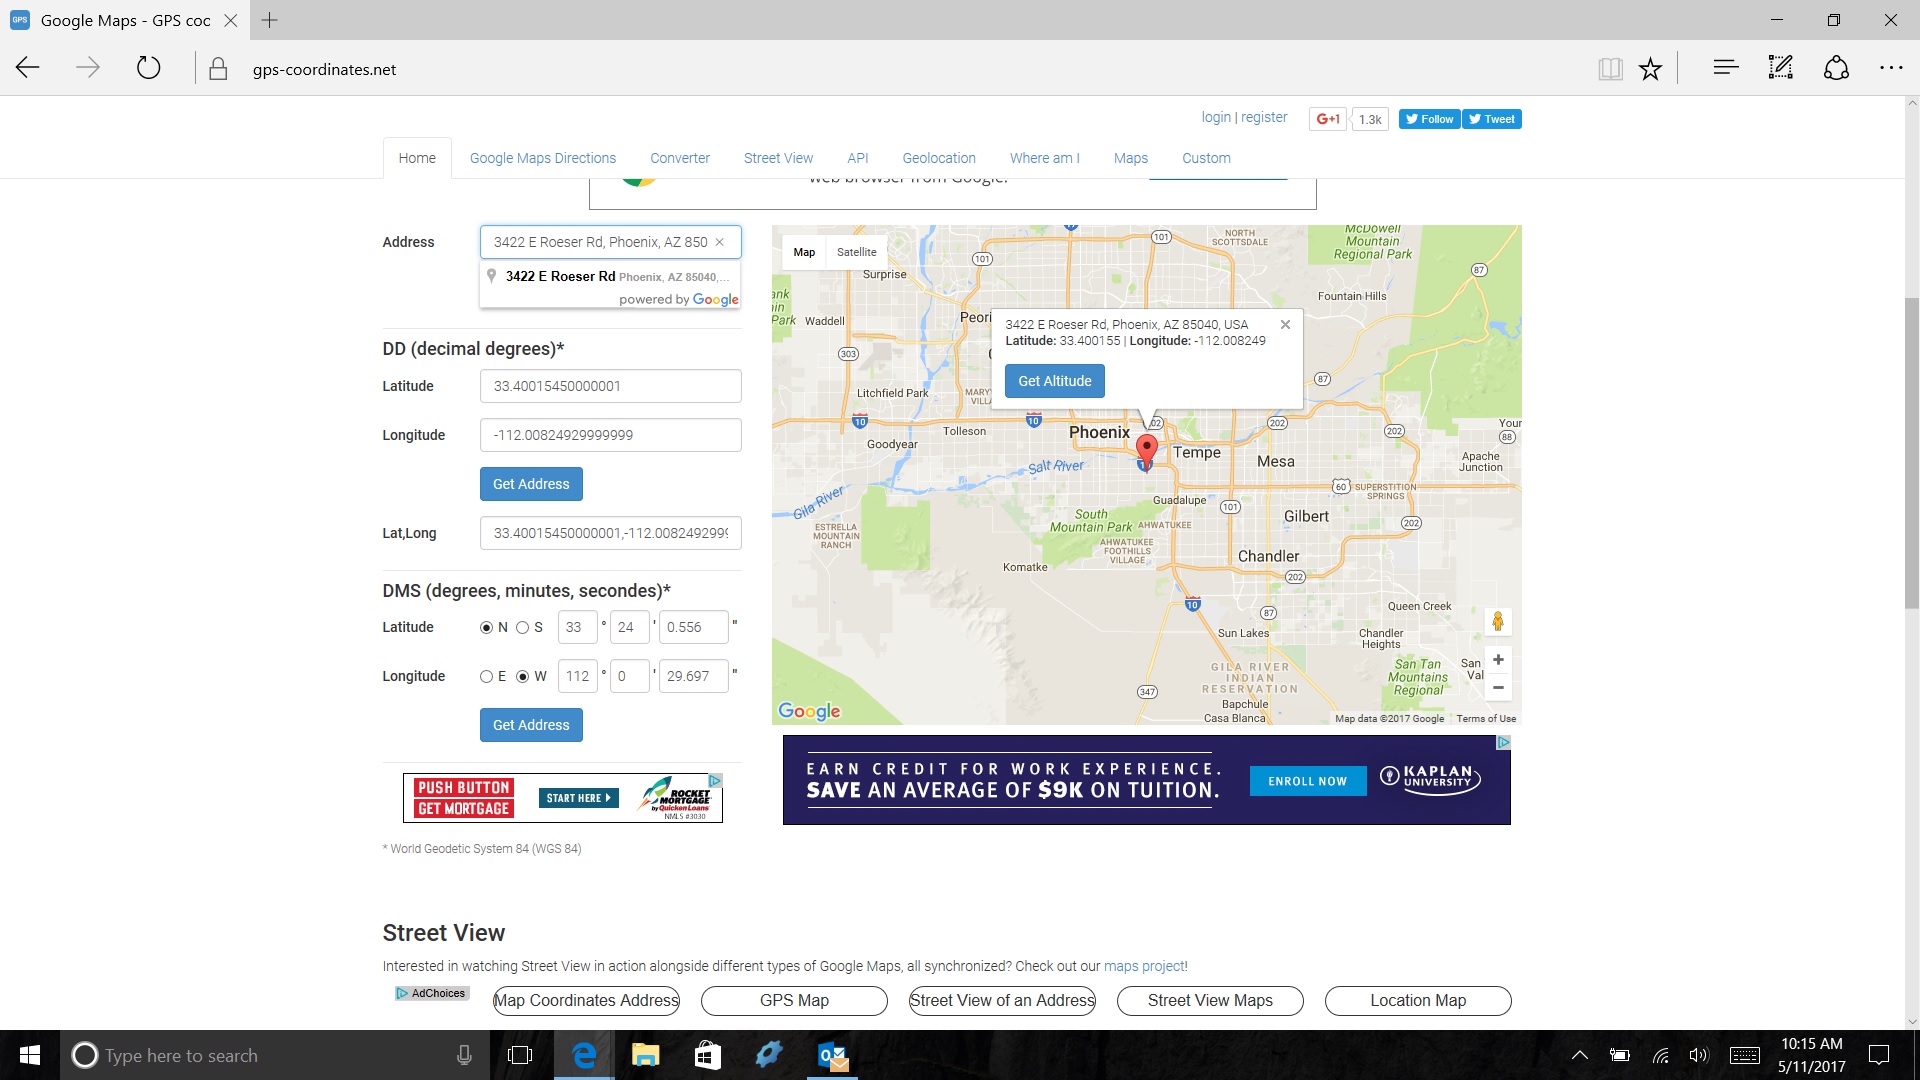Click the register link
The image size is (1920, 1080).
pyautogui.click(x=1264, y=117)
